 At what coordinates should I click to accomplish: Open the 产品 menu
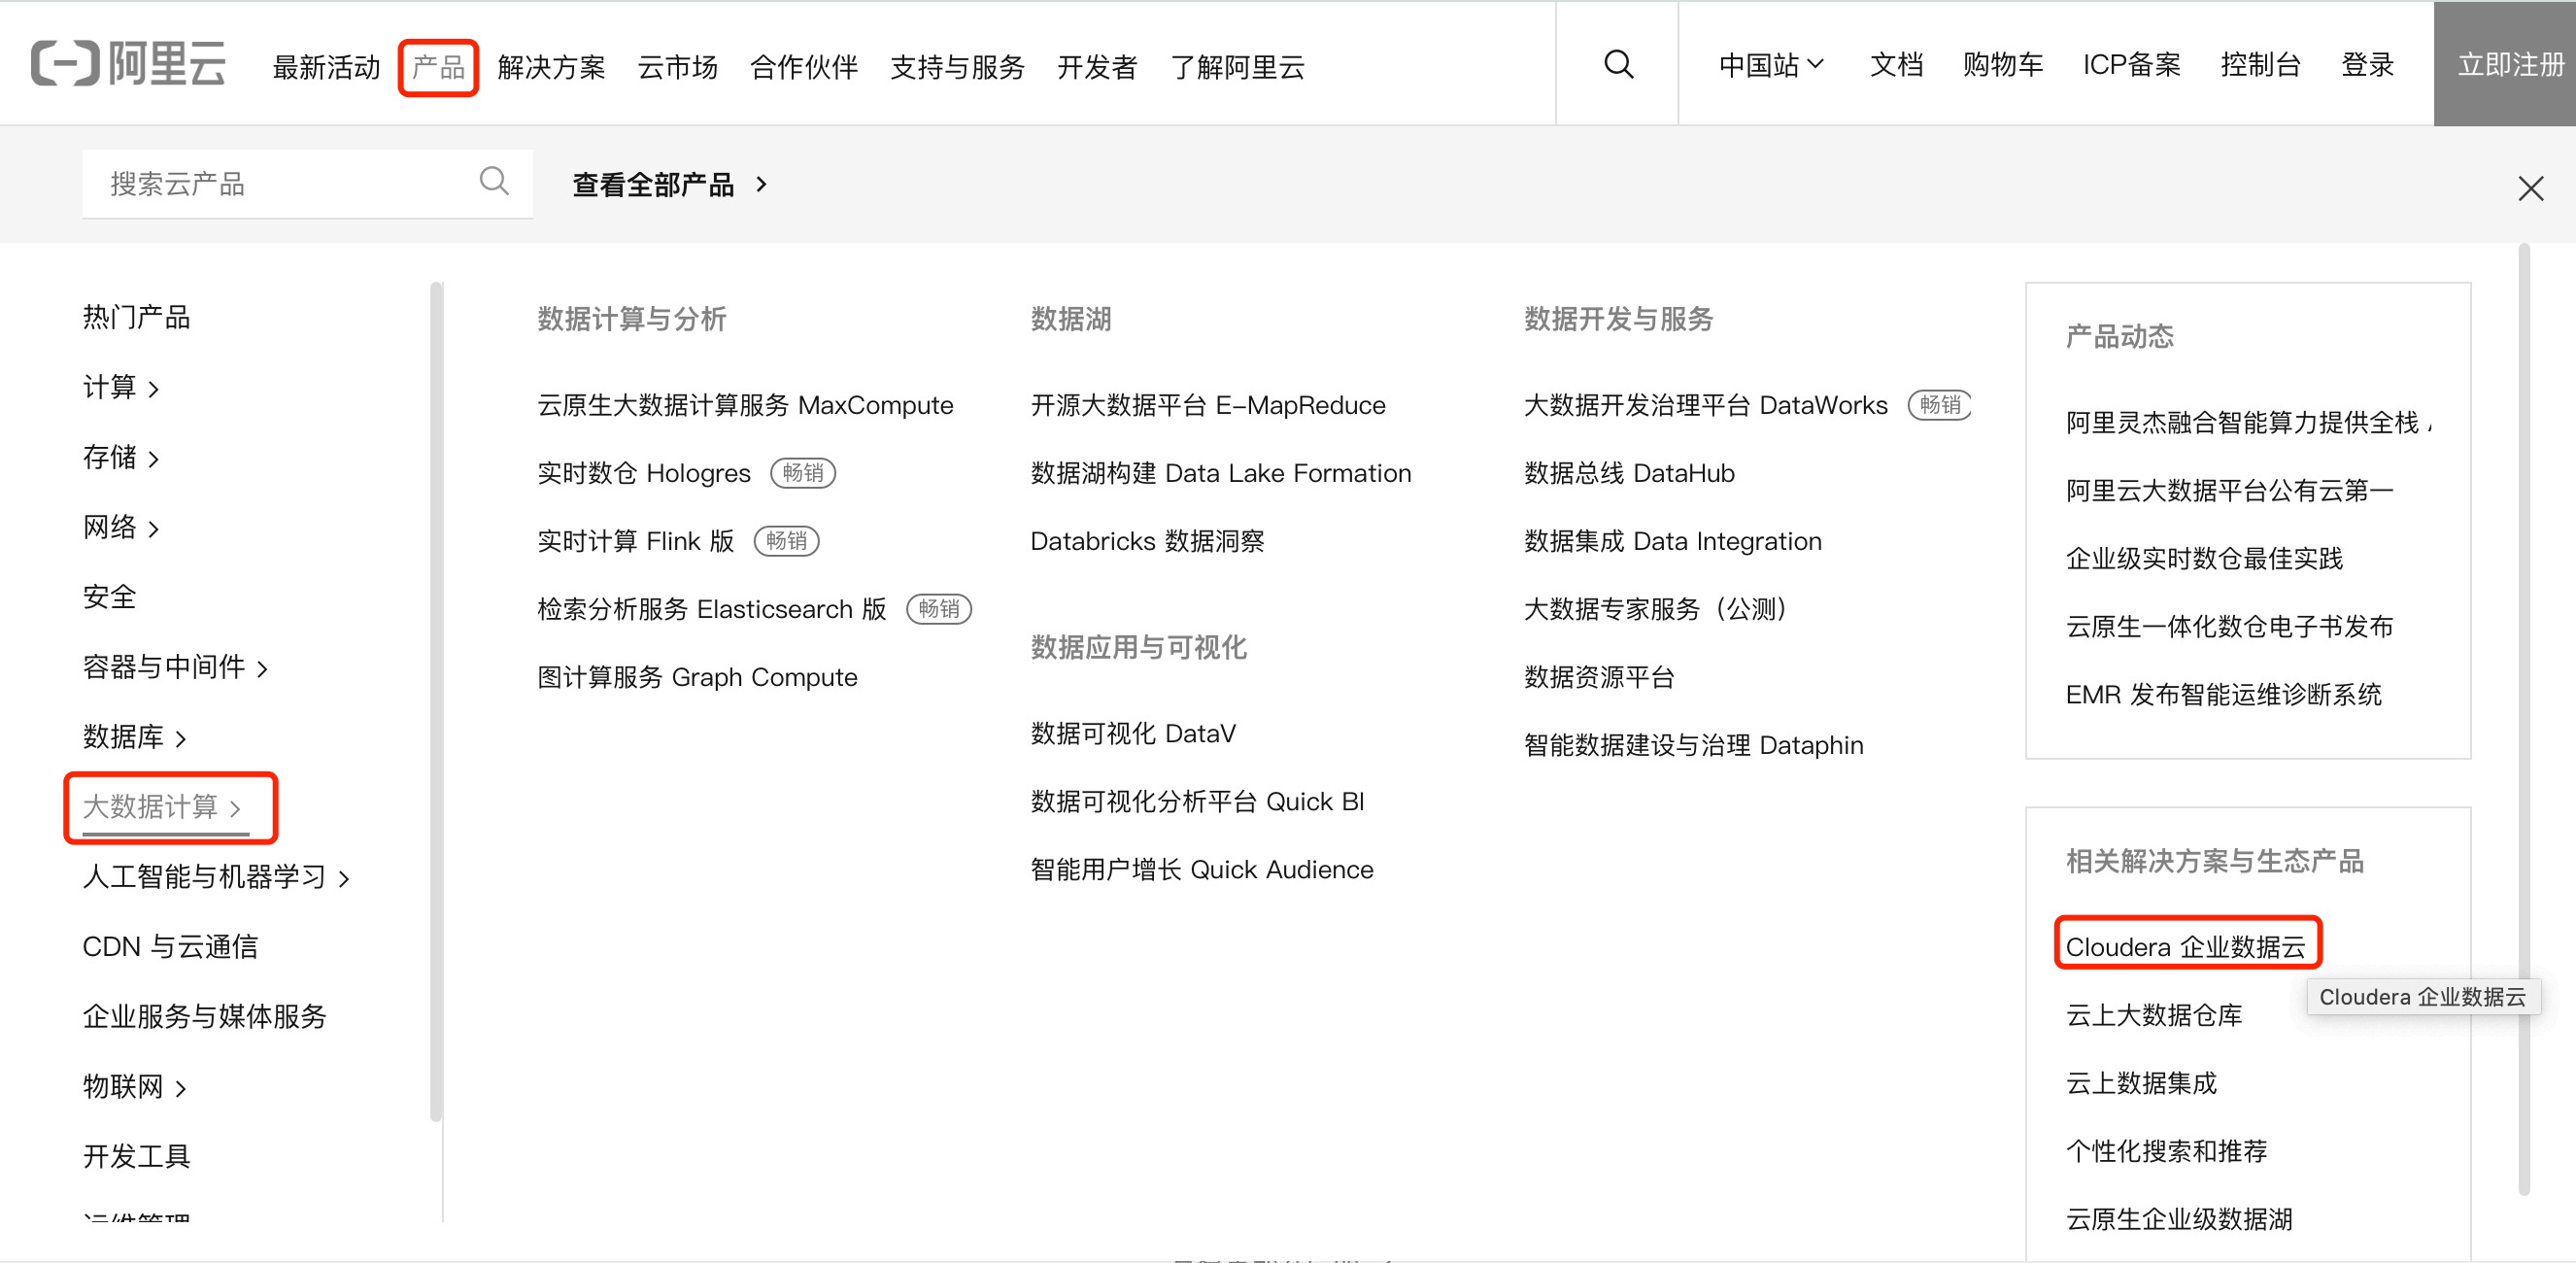coord(438,66)
